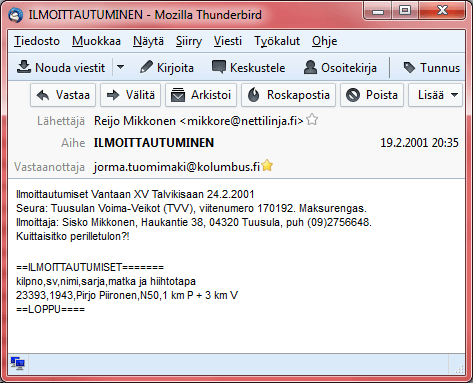The width and height of the screenshot is (473, 383).
Task: Click line starting '23393,1943,Pirjo Piironen'
Action: 127,295
